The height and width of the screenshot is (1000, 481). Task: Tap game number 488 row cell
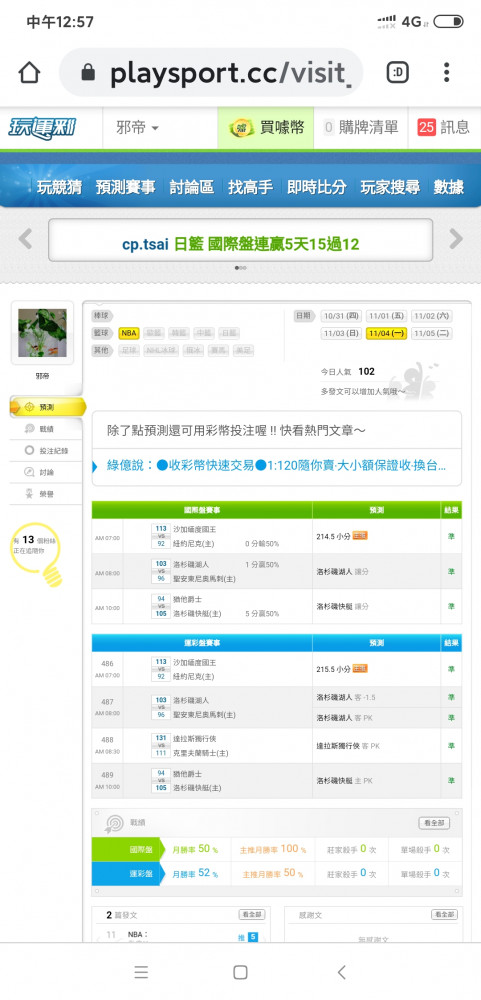click(x=107, y=746)
